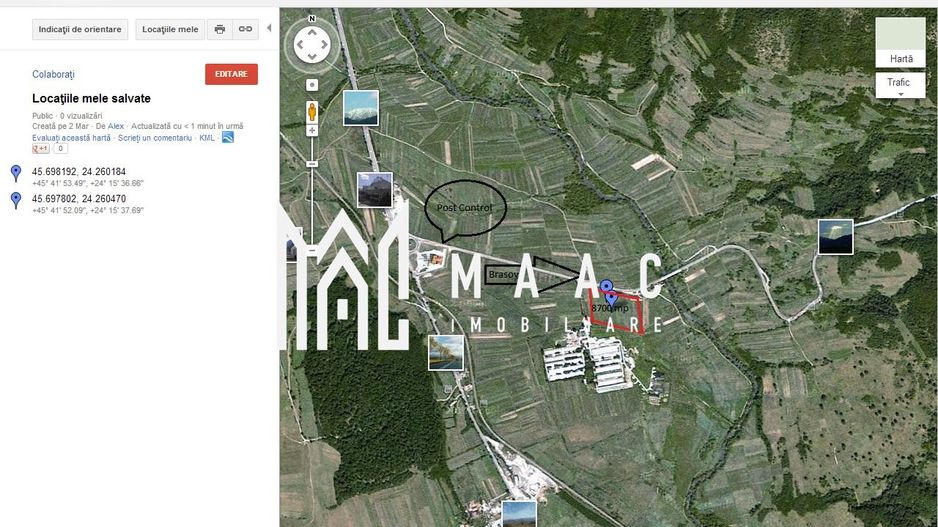Click lower blue map pin on plot
Image resolution: width=938 pixels, height=527 pixels.
pos(611,298)
